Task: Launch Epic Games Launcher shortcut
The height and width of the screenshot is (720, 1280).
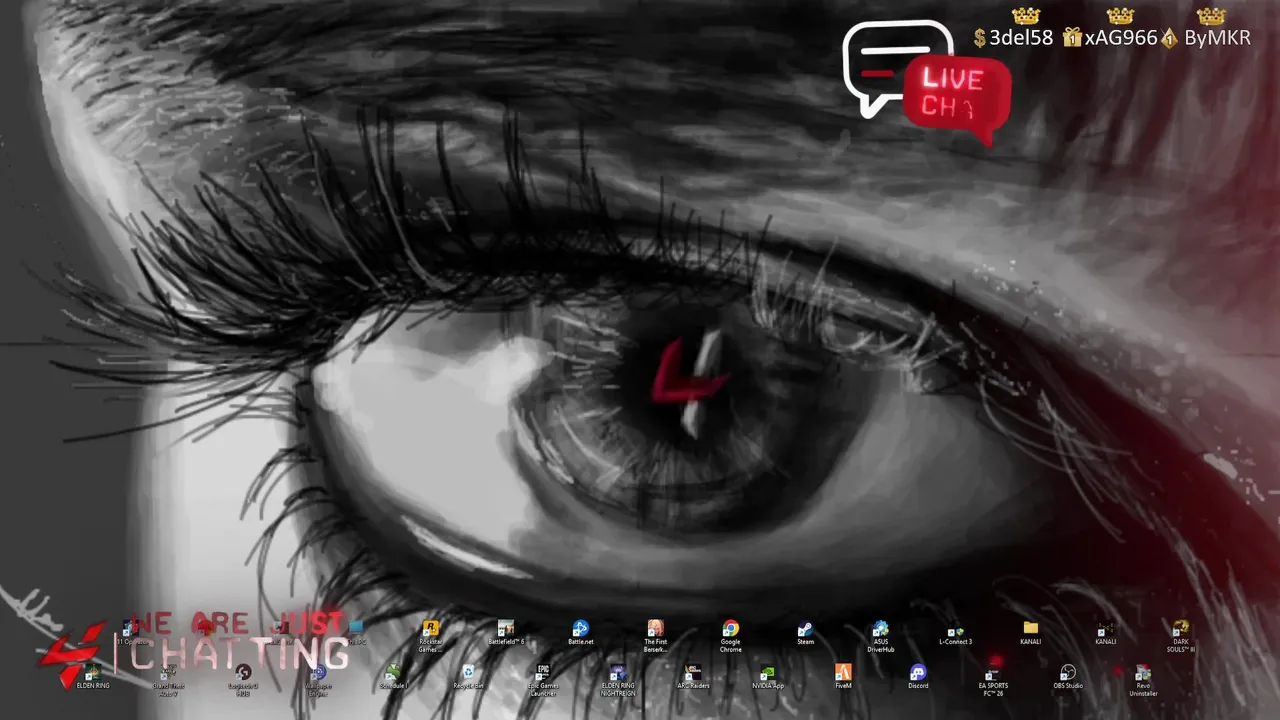Action: [543, 680]
